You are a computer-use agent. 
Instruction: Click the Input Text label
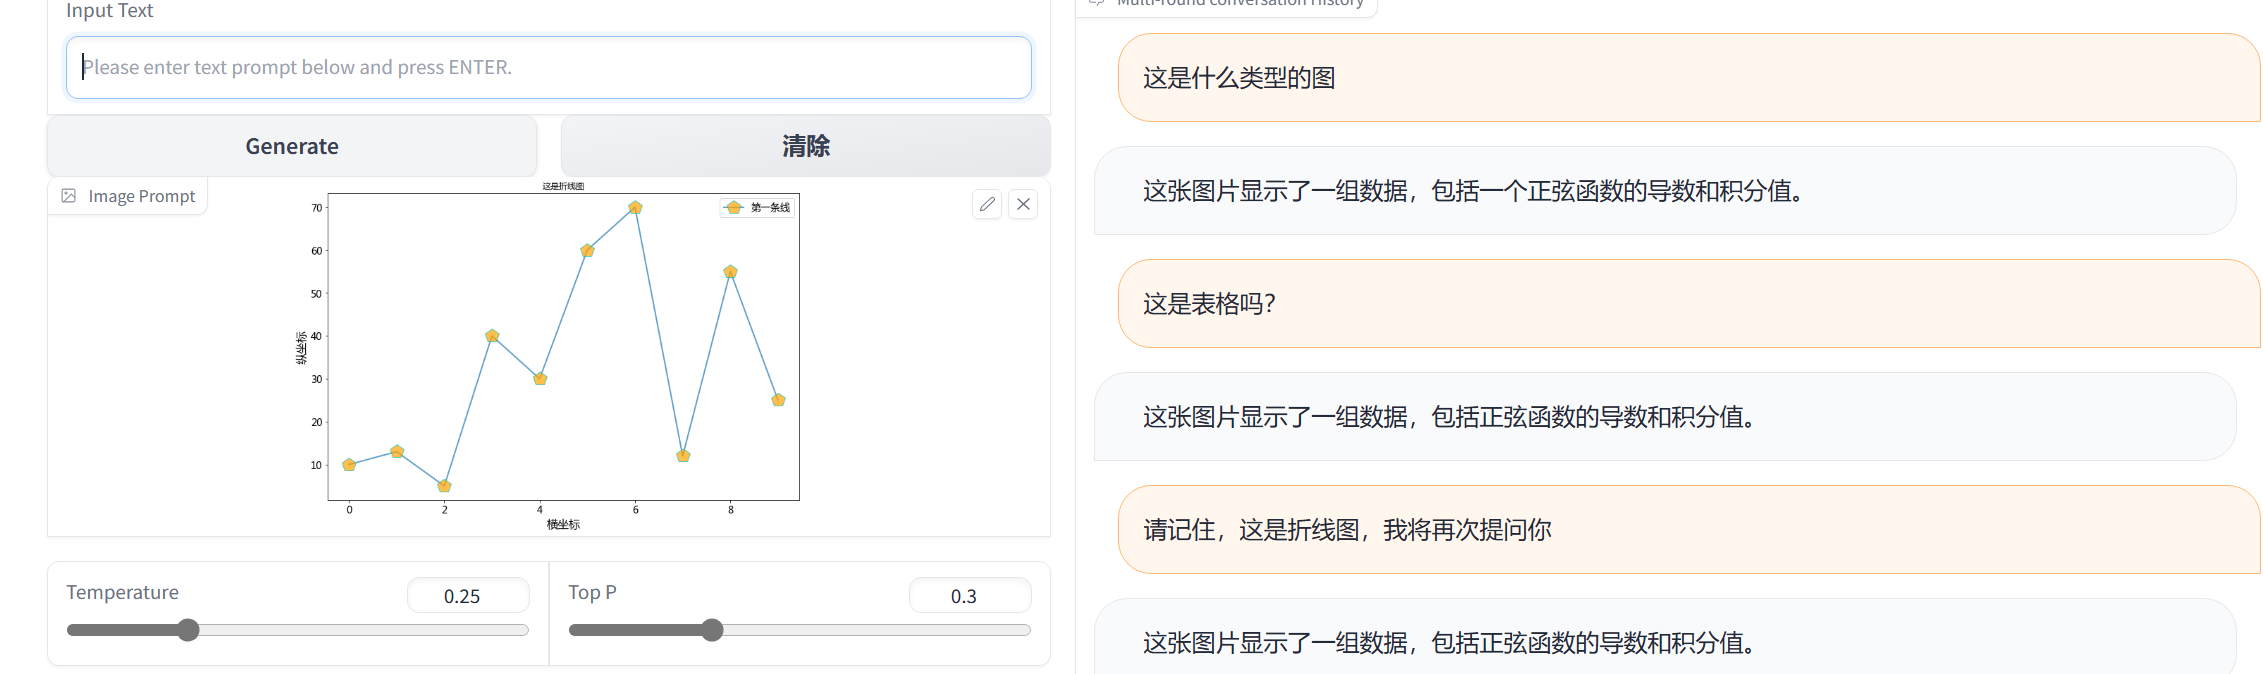[x=109, y=11]
